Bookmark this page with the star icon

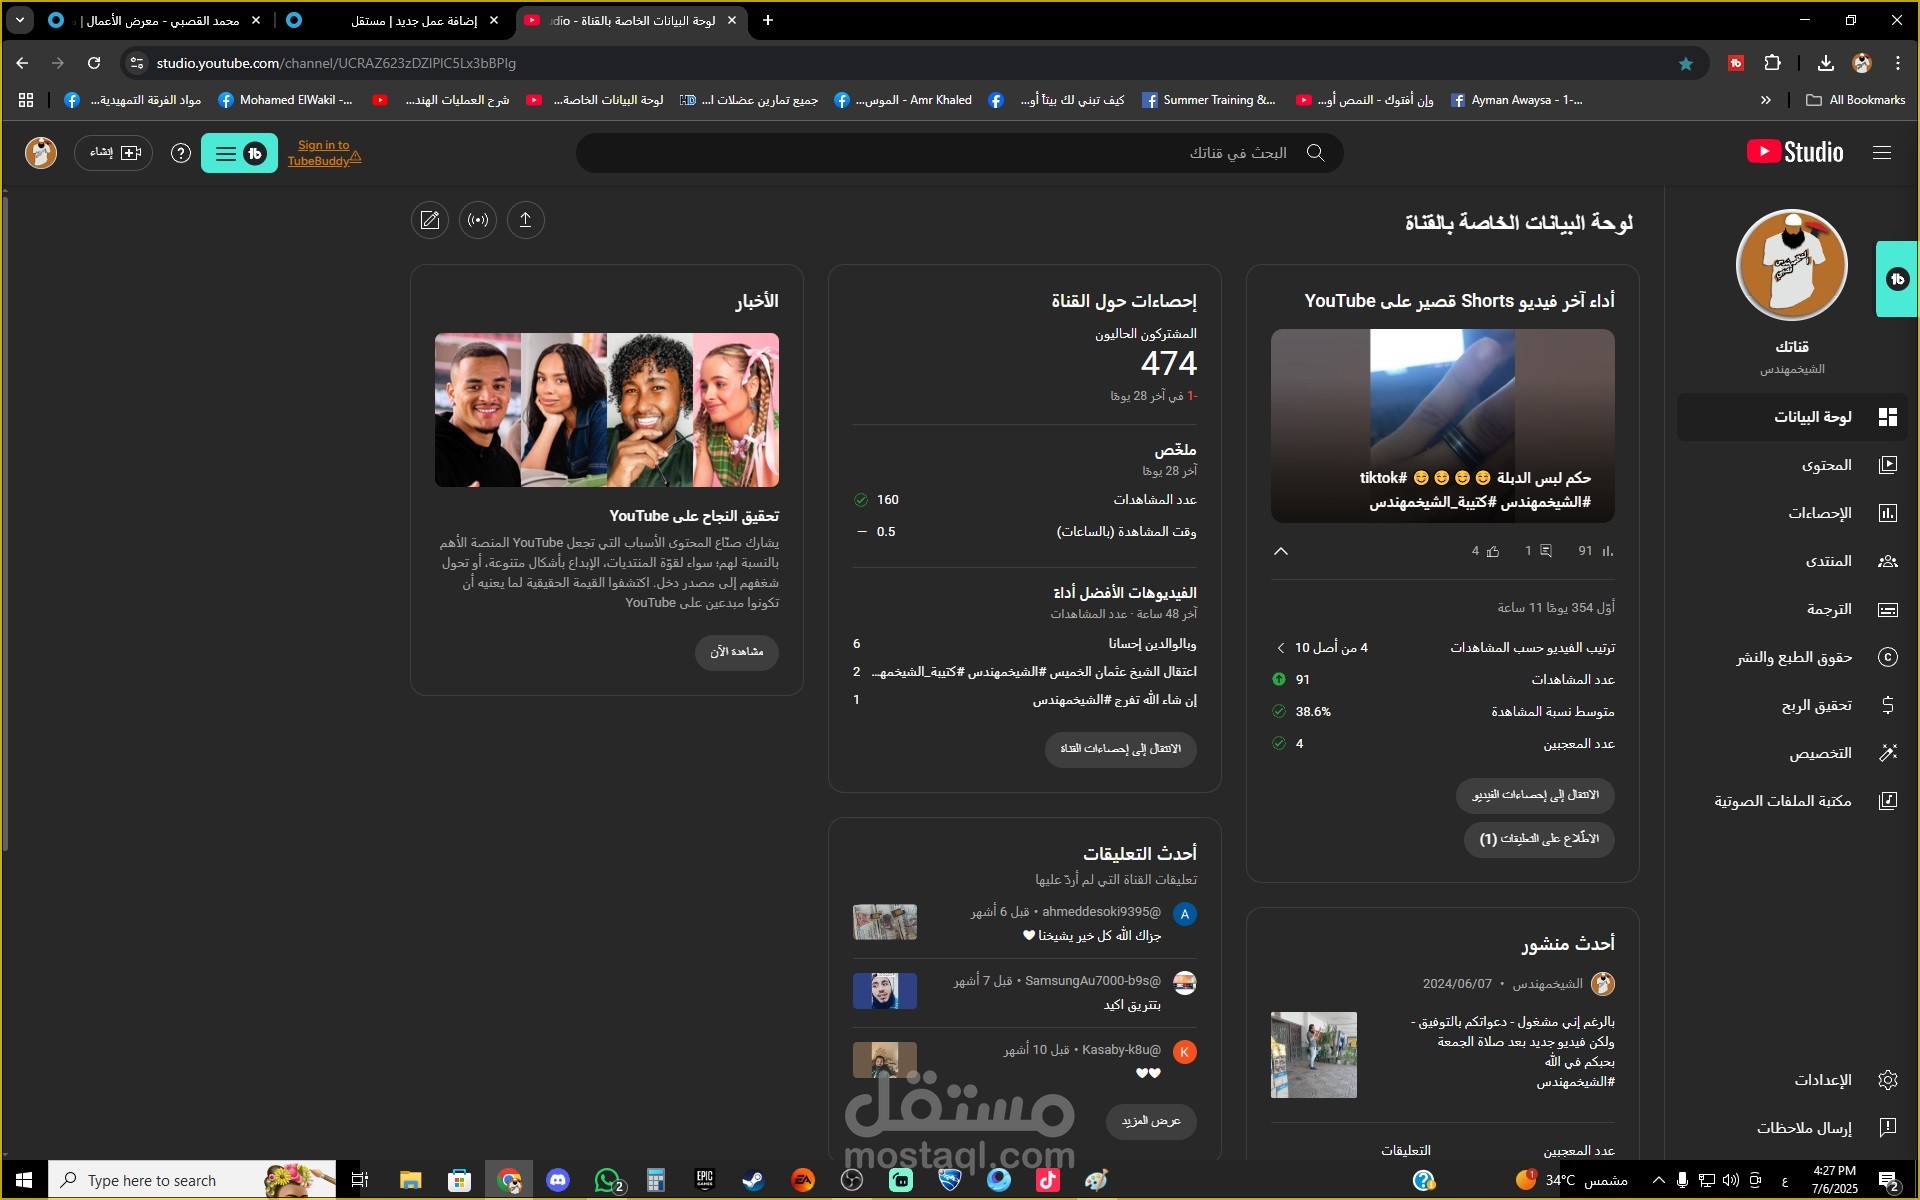click(x=1686, y=63)
